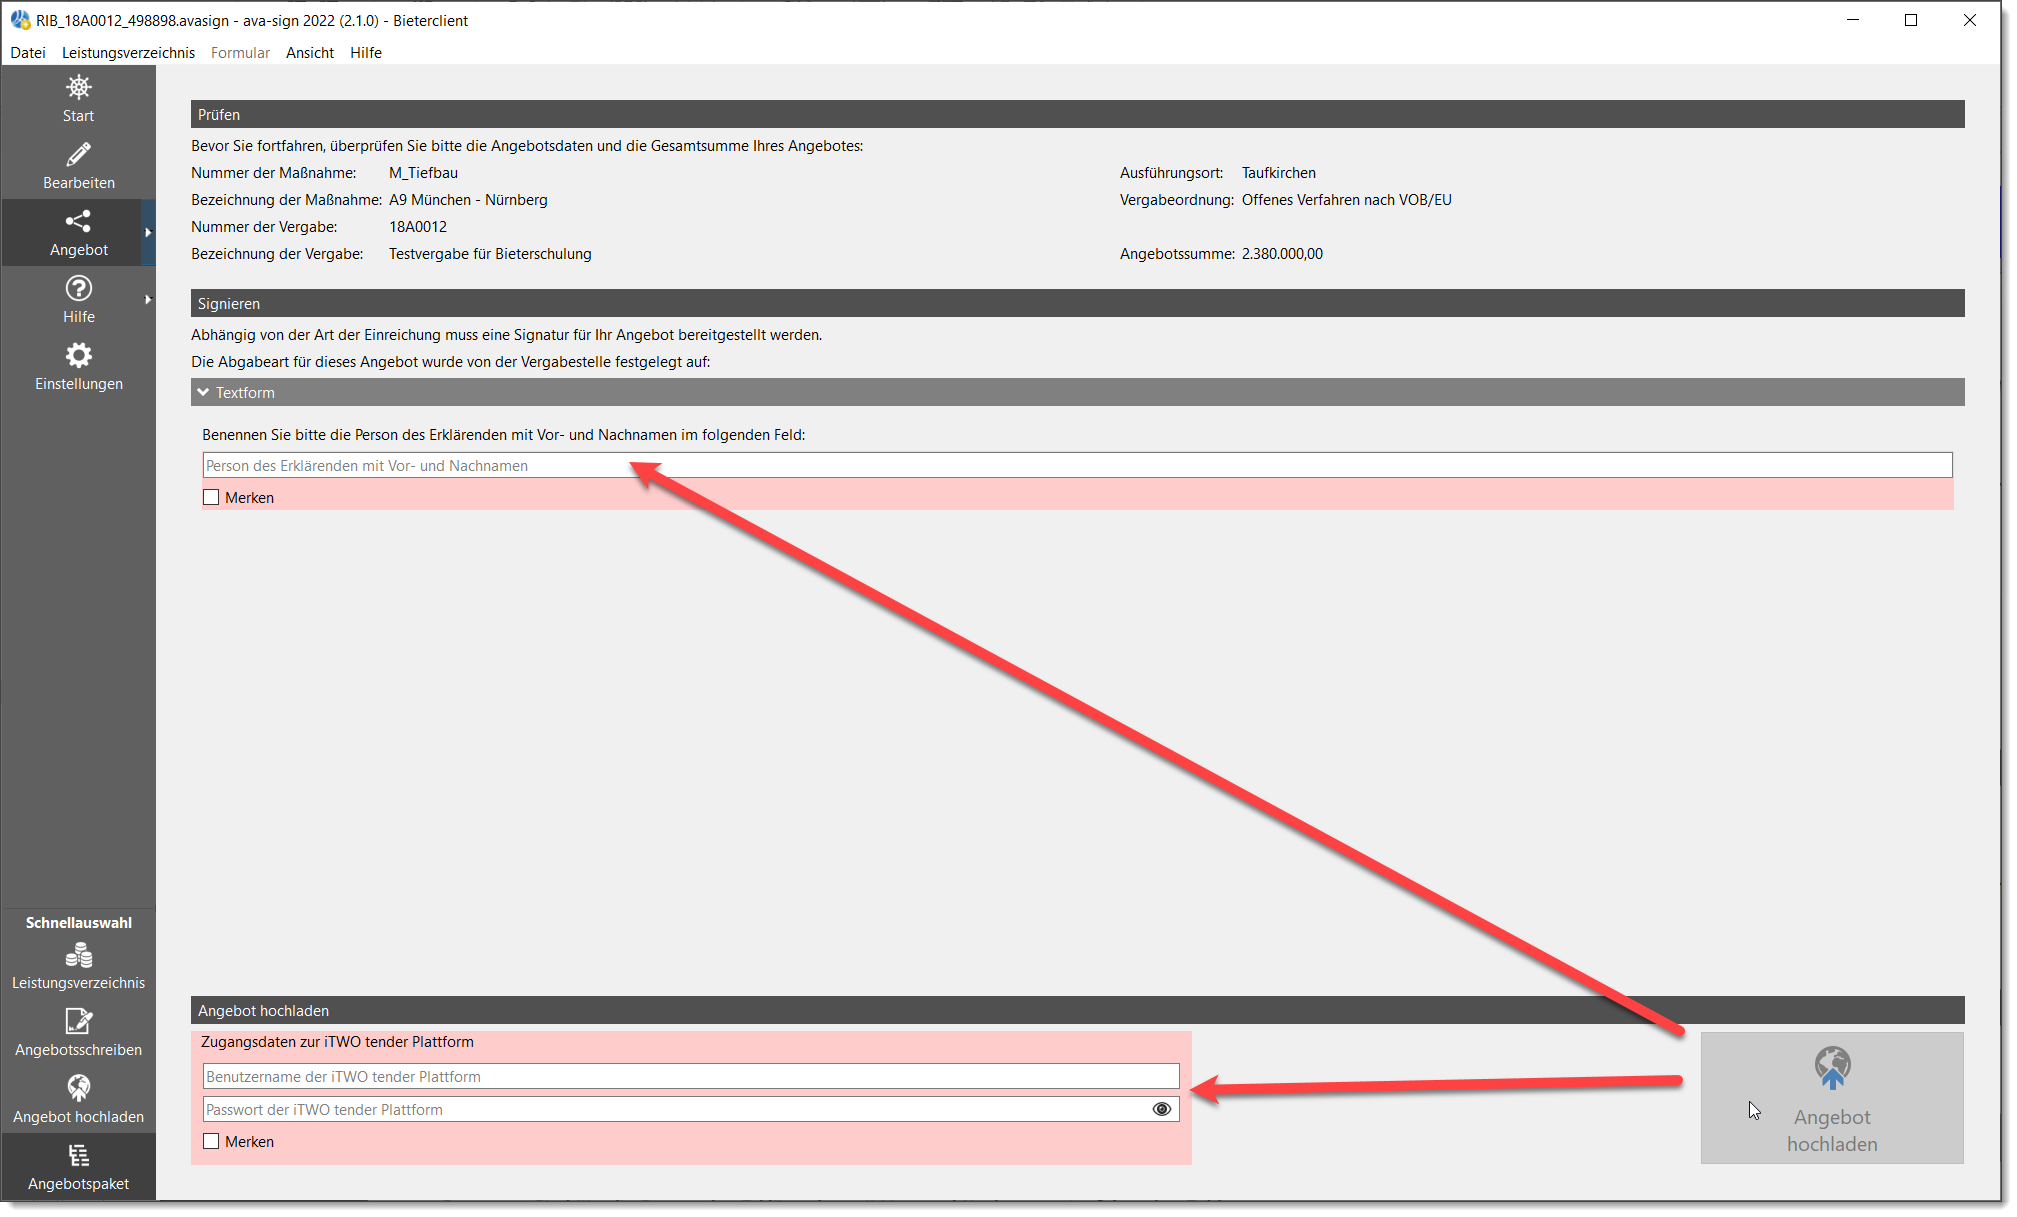Click the large Angebot hochladen button
Screen dimensions: 2017x1217
(x=1831, y=1098)
